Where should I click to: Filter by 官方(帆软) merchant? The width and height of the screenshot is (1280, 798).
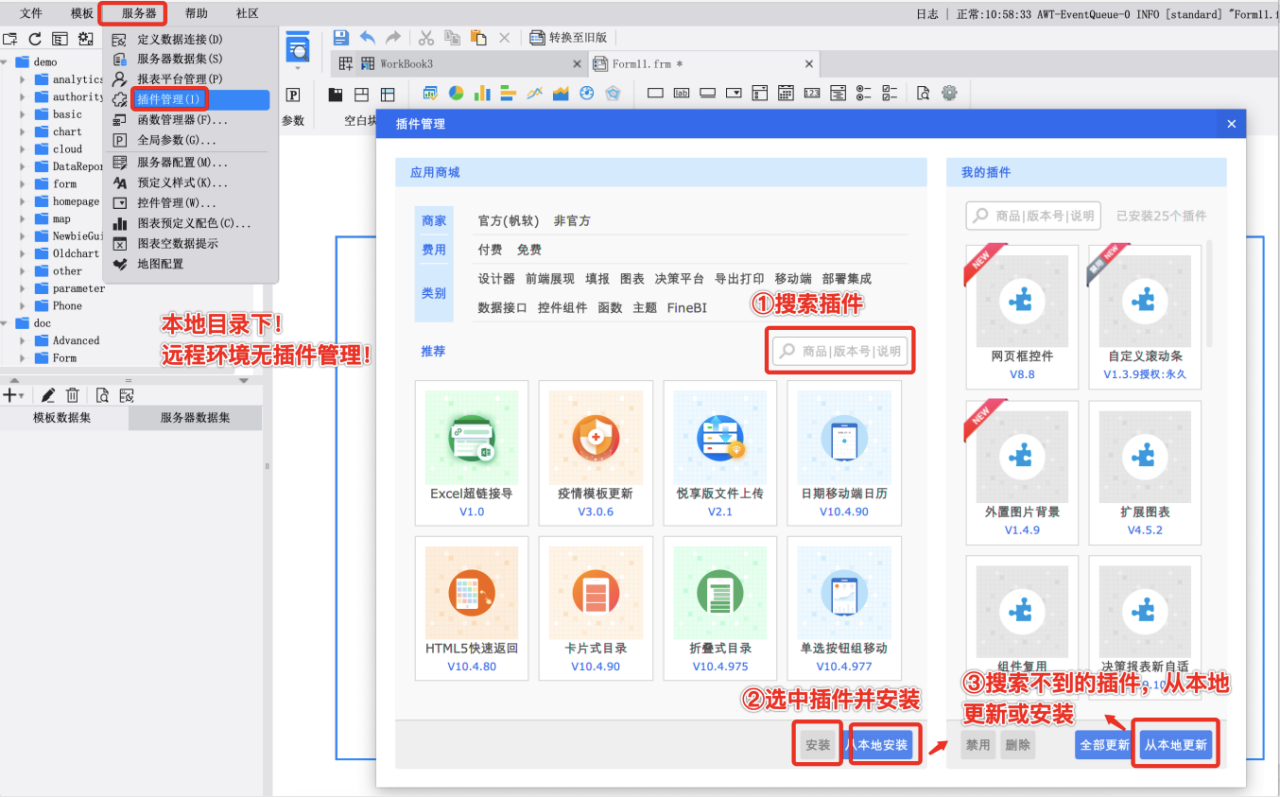point(508,221)
